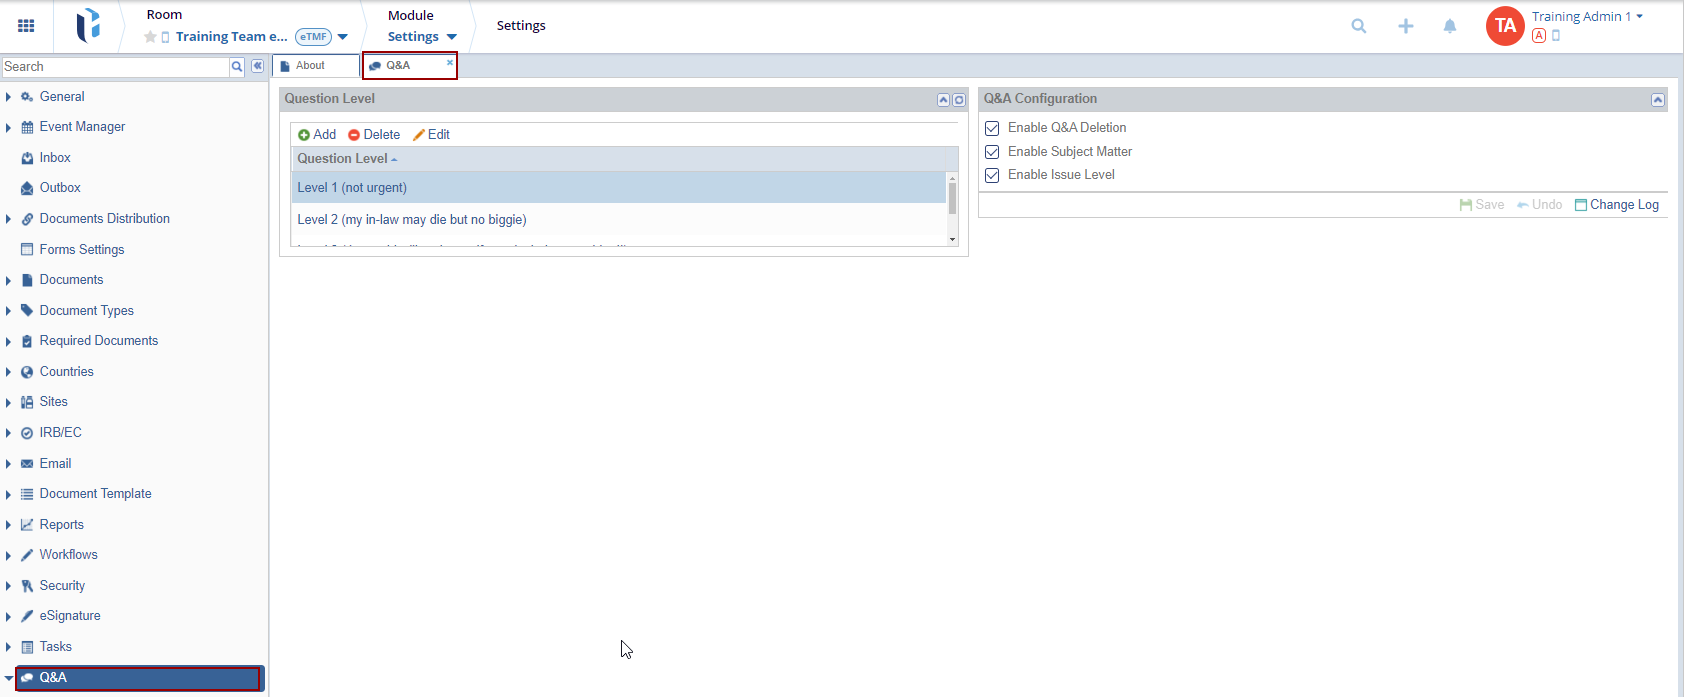Viewport: 1686px width, 697px height.
Task: Click the sidebar Search input field
Action: 115,67
